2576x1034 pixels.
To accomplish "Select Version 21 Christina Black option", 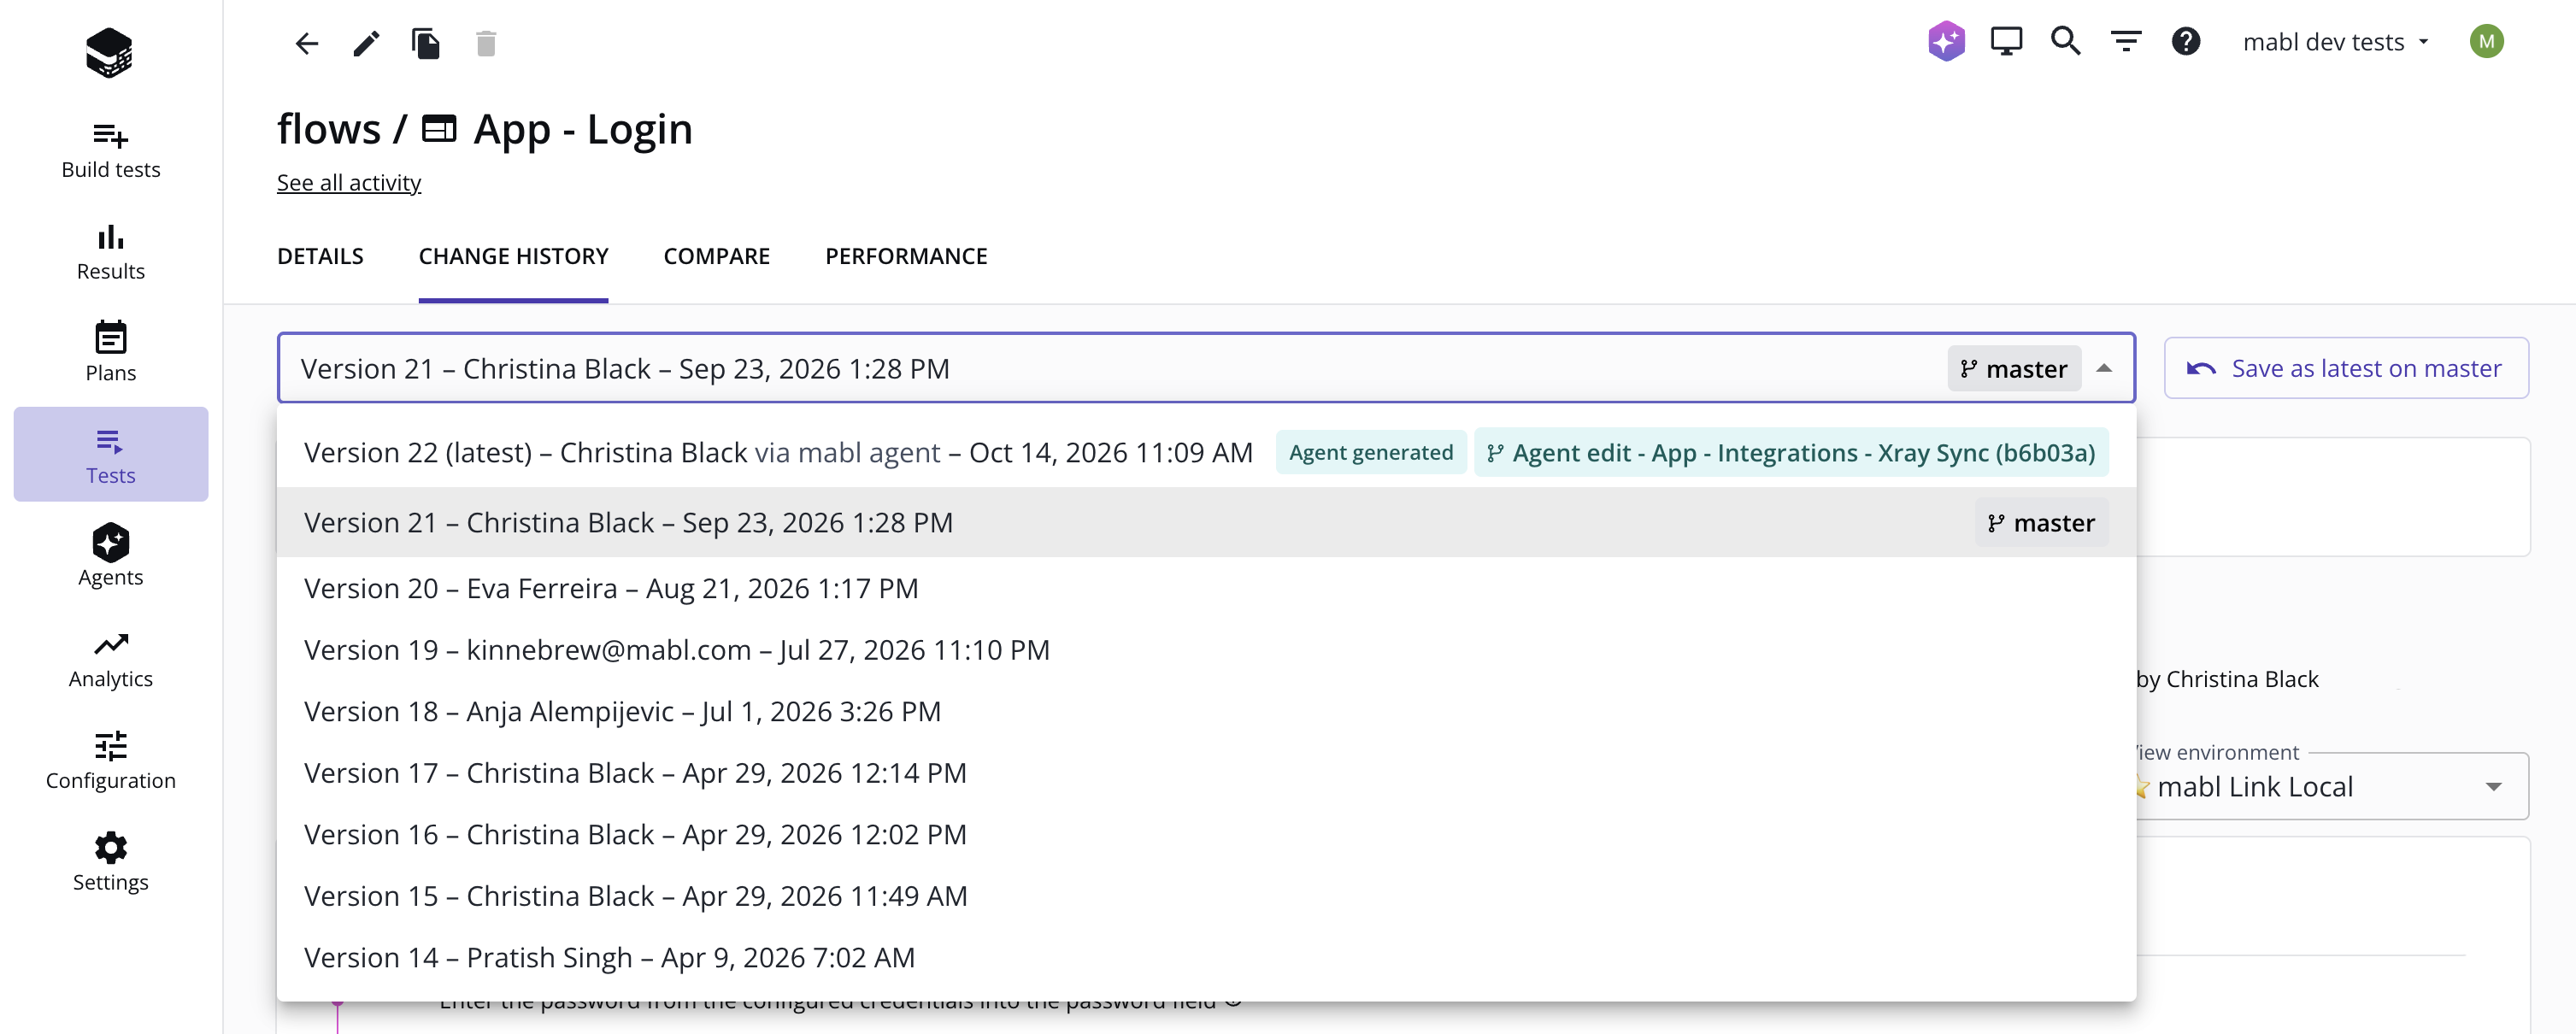I will click(1206, 522).
